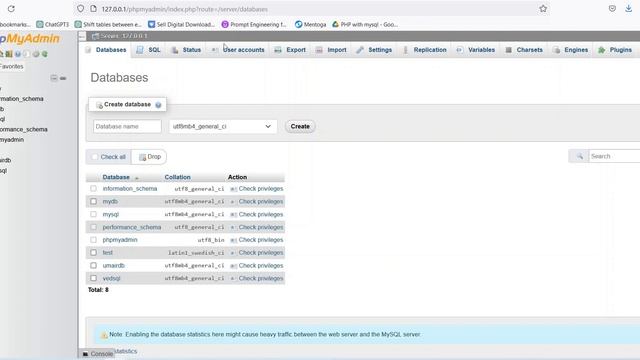The image size is (640, 360).
Task: Click the databases Search field
Action: [x=614, y=156]
